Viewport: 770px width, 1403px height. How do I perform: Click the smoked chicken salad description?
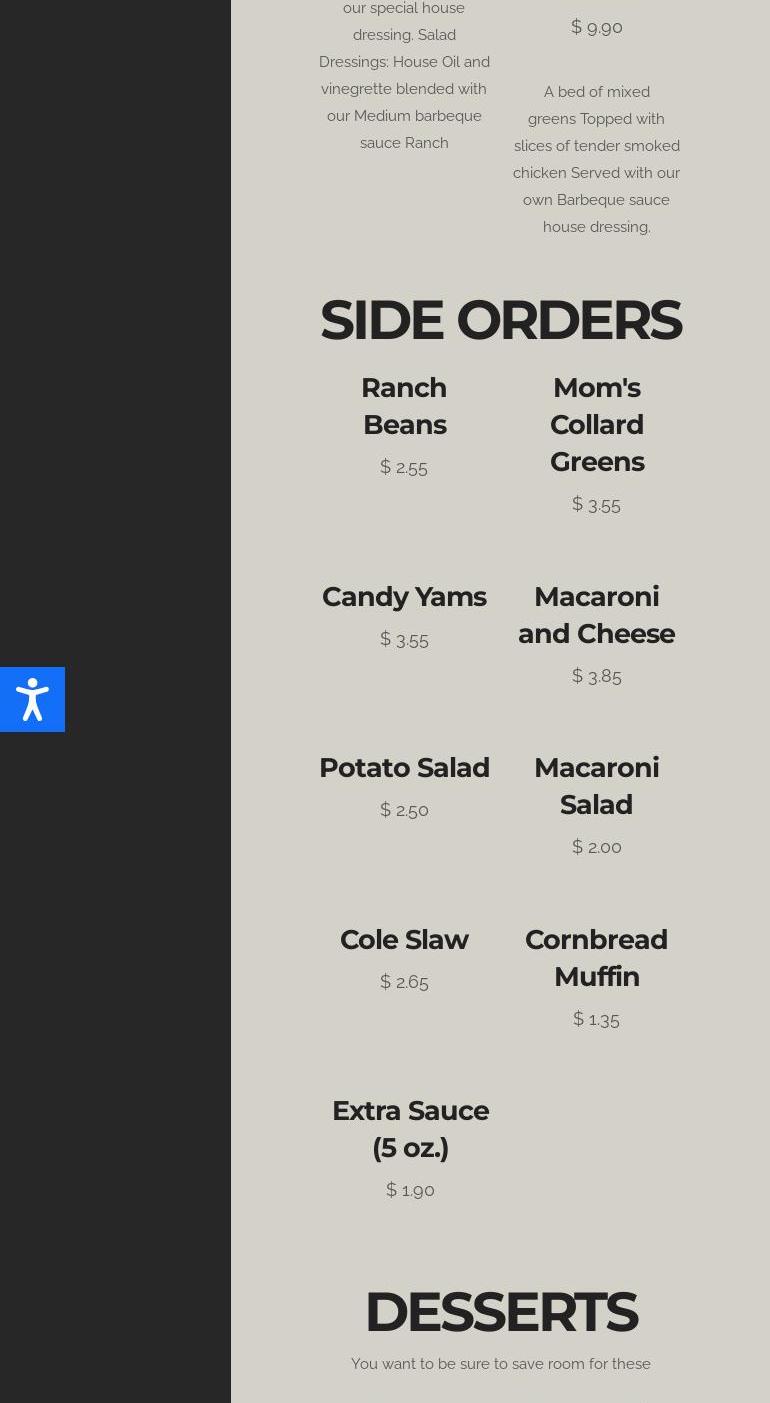[x=596, y=159]
